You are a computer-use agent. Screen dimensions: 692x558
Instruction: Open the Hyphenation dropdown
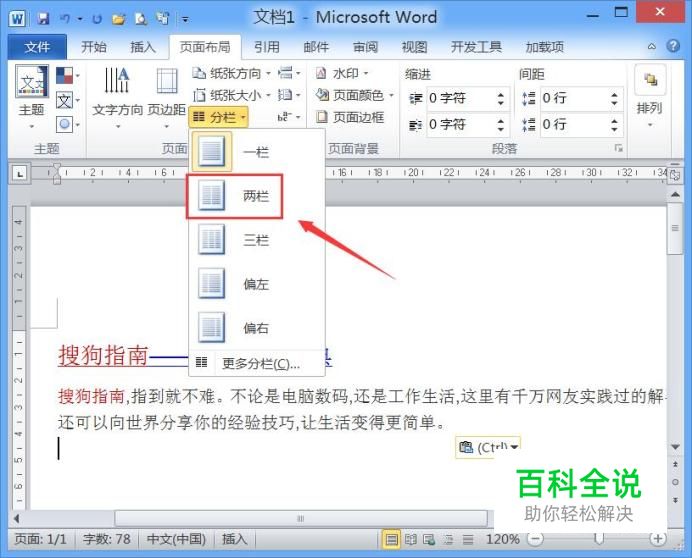point(289,117)
